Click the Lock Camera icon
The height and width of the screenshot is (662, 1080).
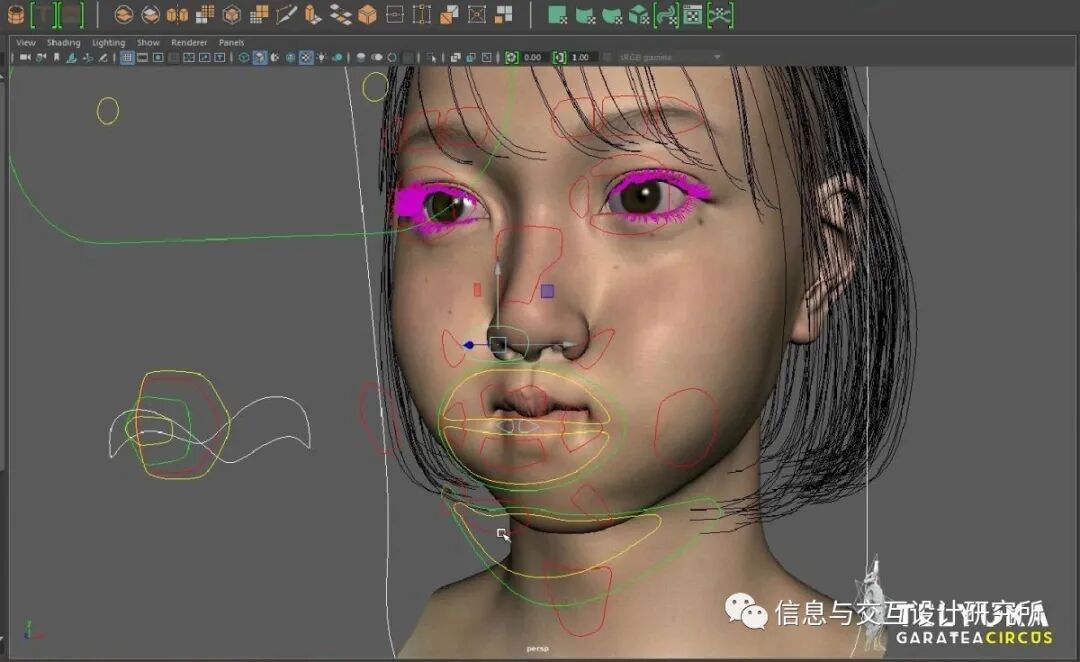(41, 57)
